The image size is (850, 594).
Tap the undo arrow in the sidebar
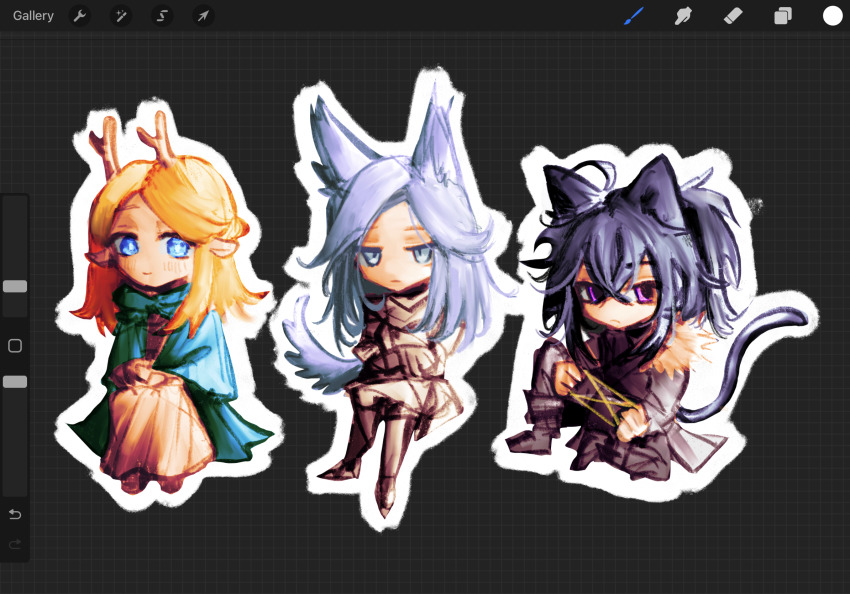coord(14,514)
